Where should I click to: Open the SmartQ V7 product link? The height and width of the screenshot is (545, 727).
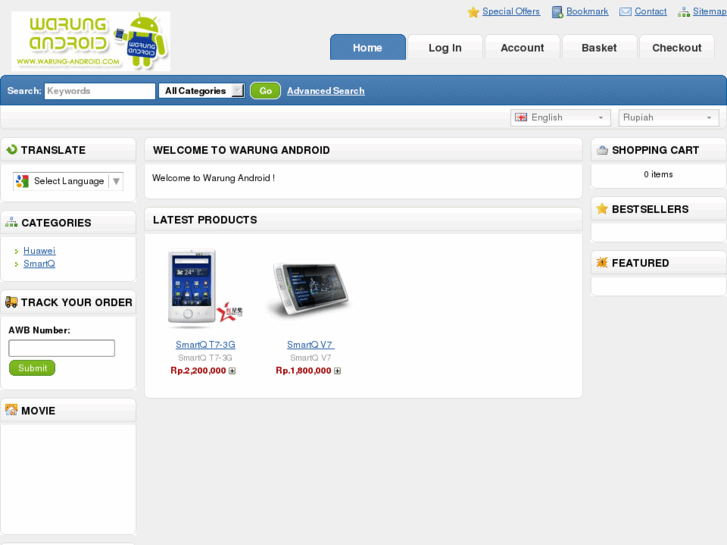pyautogui.click(x=310, y=345)
